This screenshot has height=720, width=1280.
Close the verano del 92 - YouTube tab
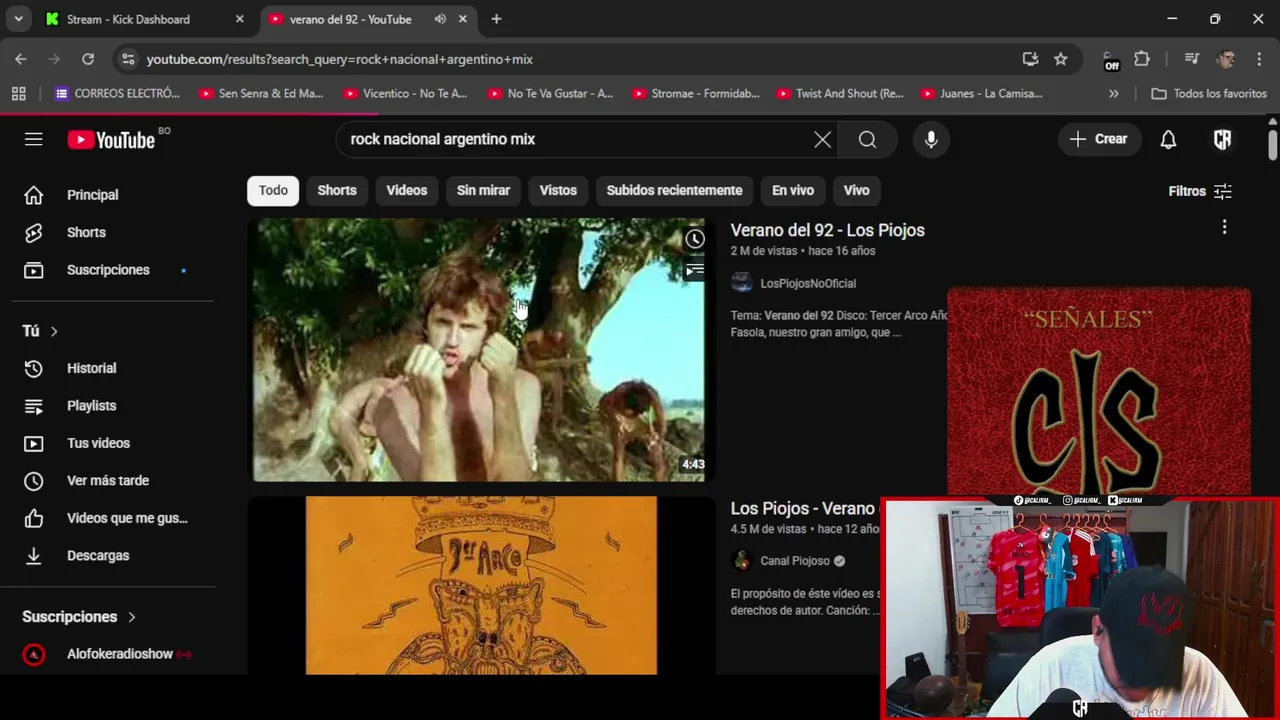pyautogui.click(x=463, y=19)
